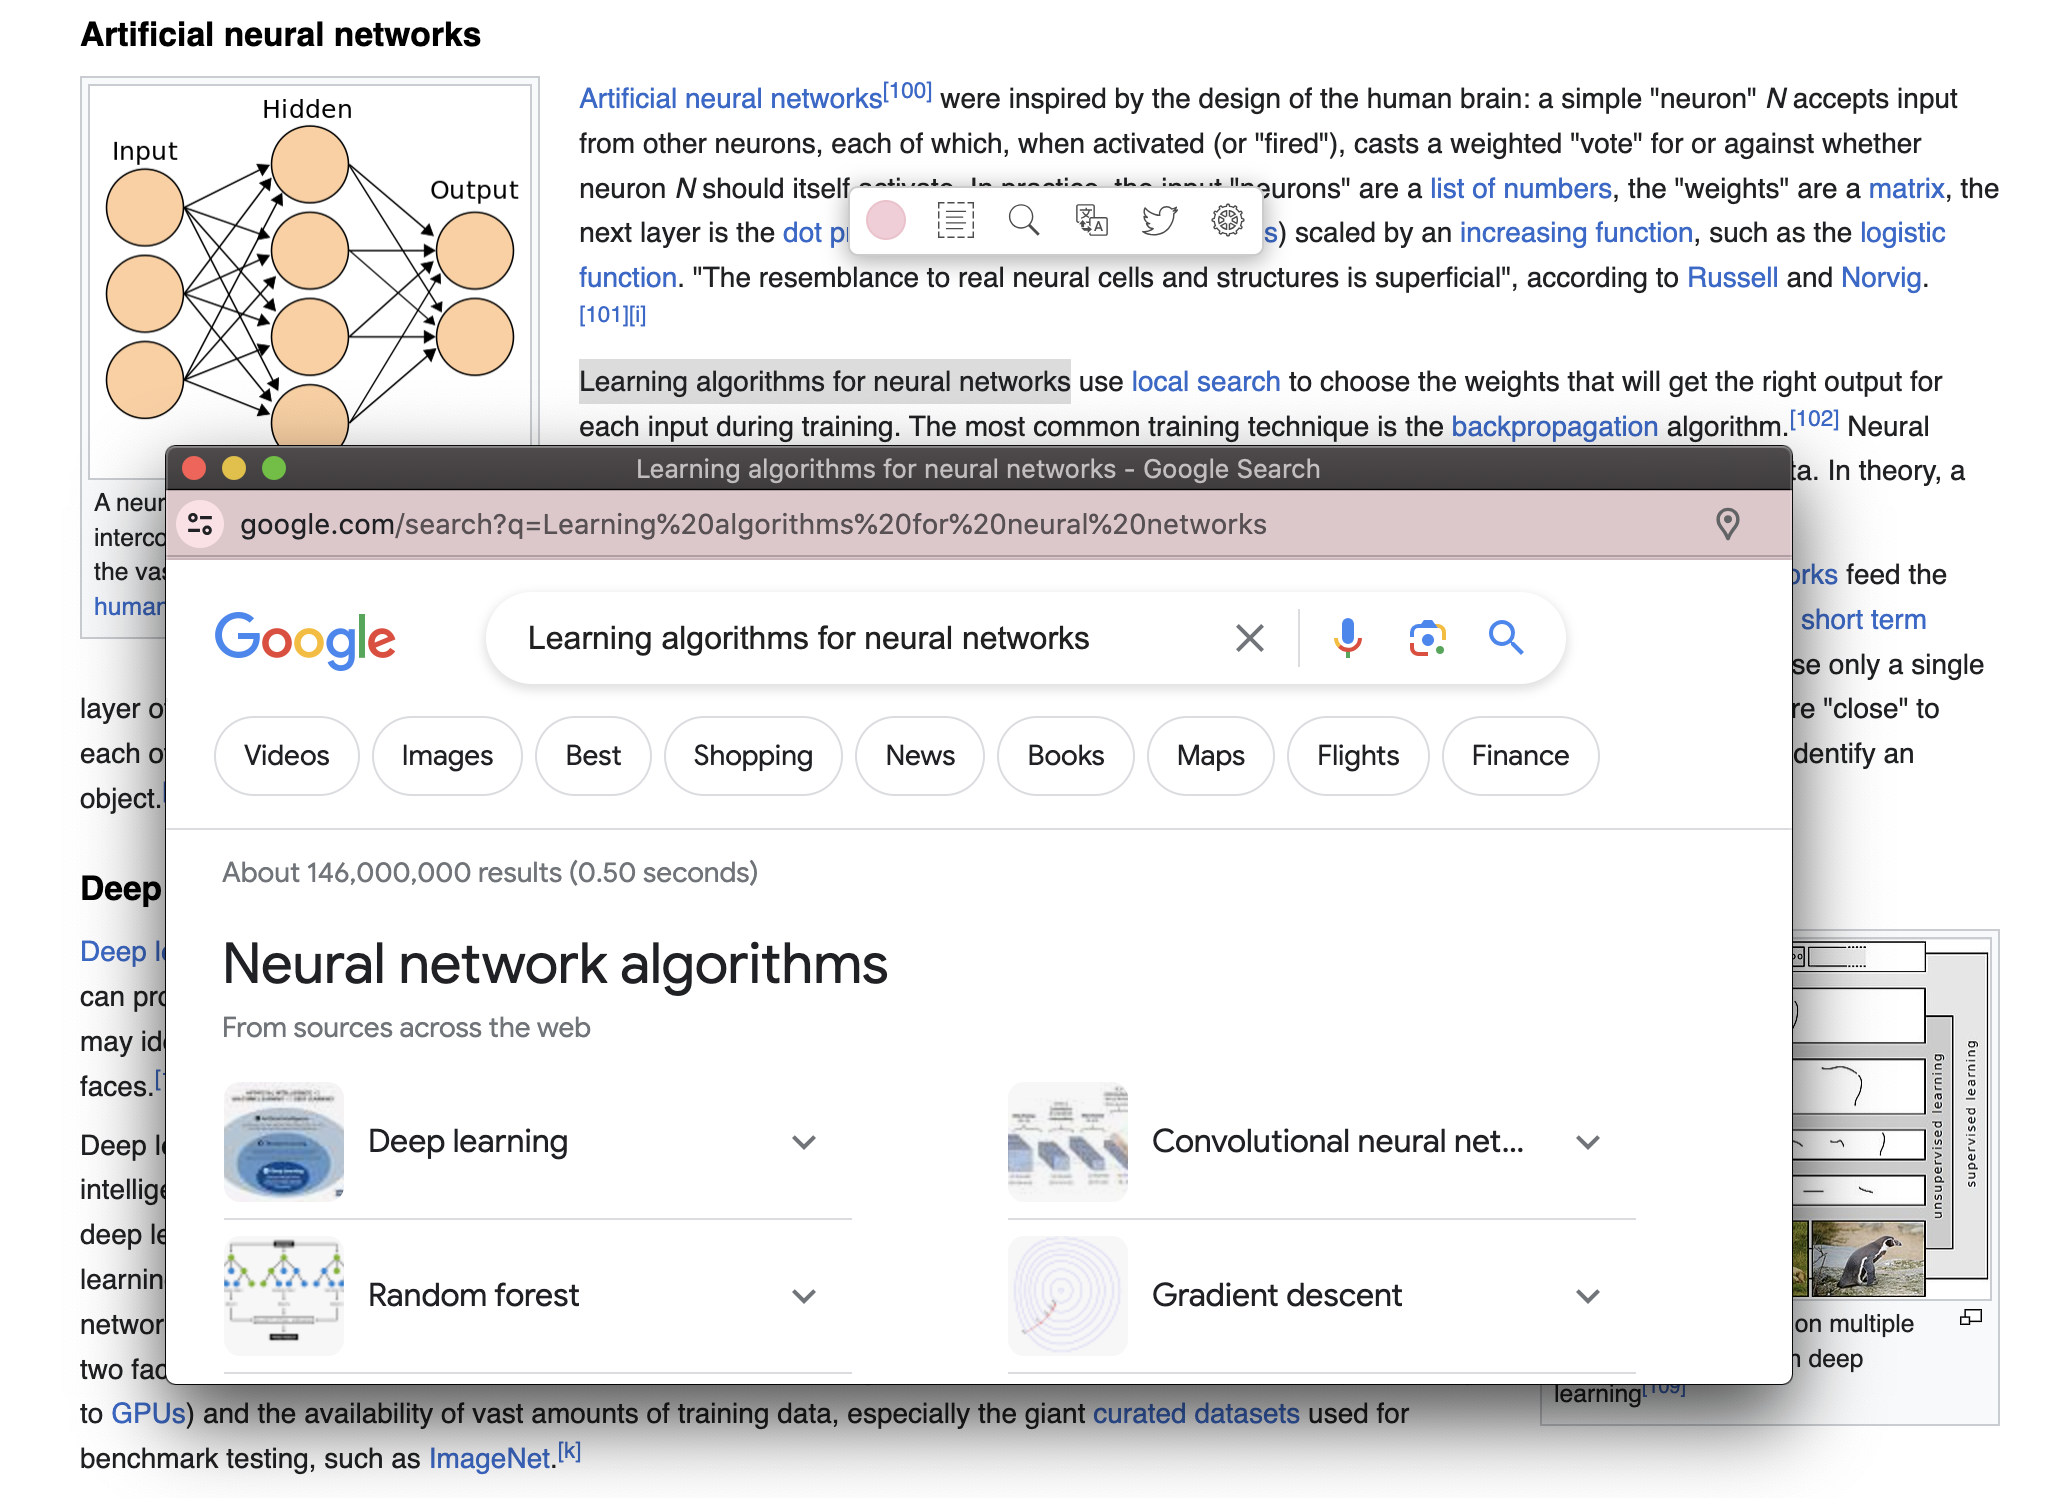Click citation [100] superscript
Image resolution: width=2056 pixels, height=1498 pixels.
908,91
